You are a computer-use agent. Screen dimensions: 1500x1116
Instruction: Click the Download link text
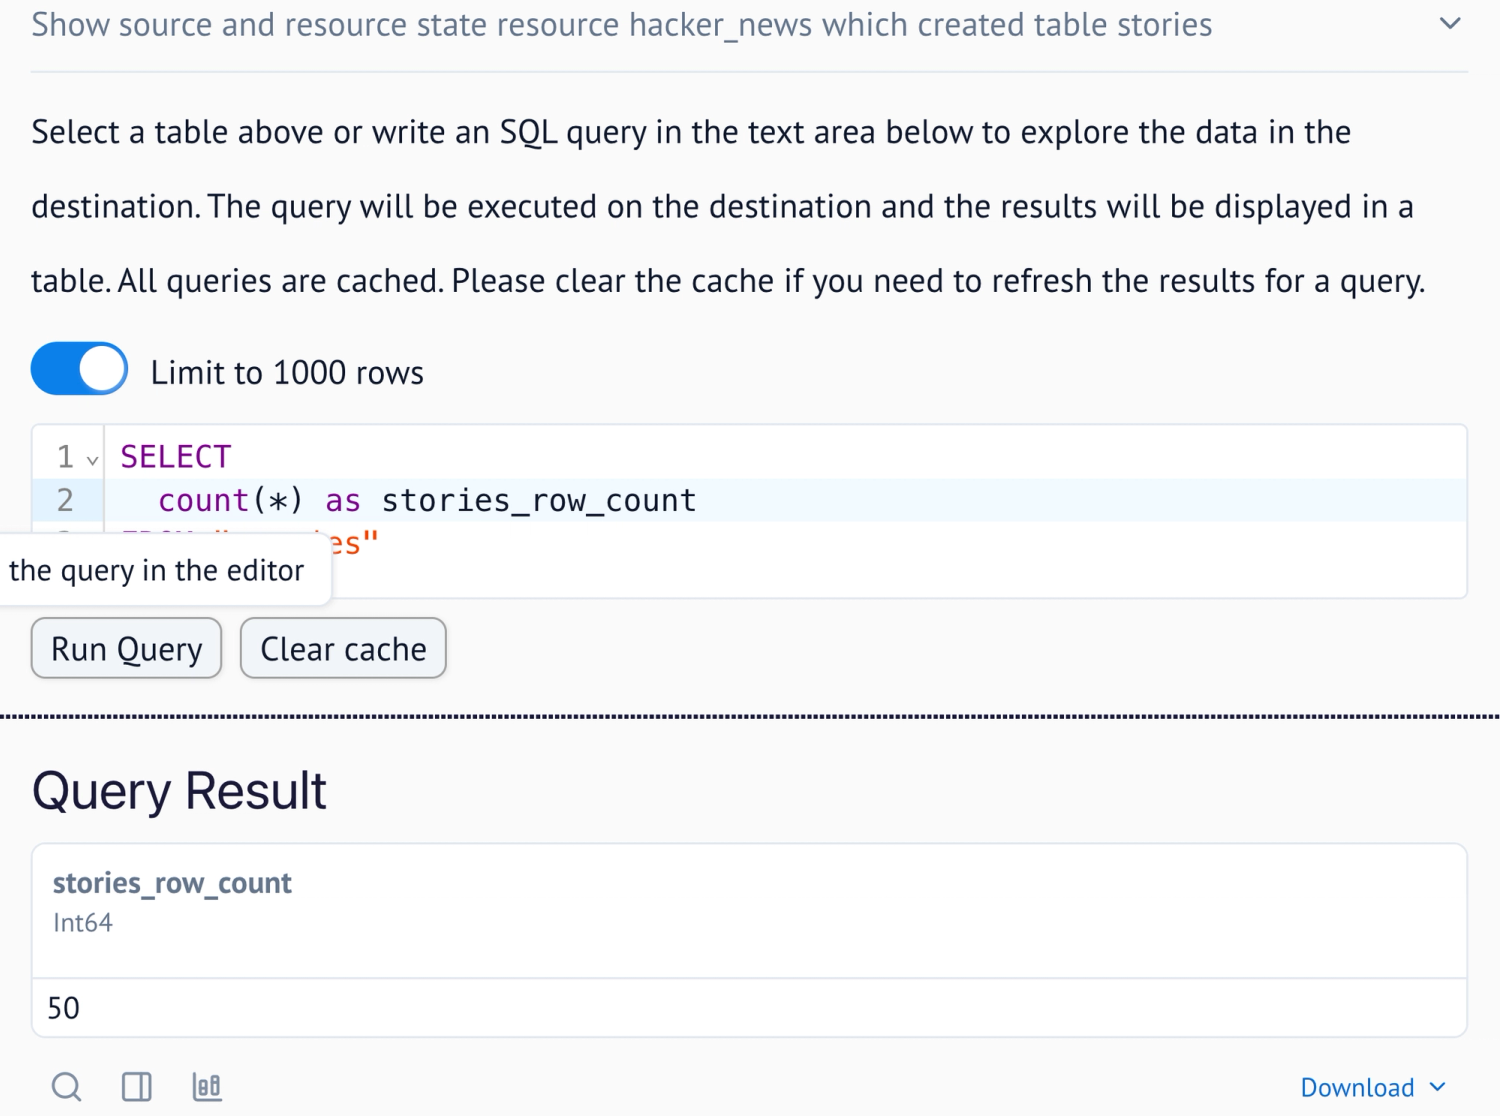click(1356, 1087)
